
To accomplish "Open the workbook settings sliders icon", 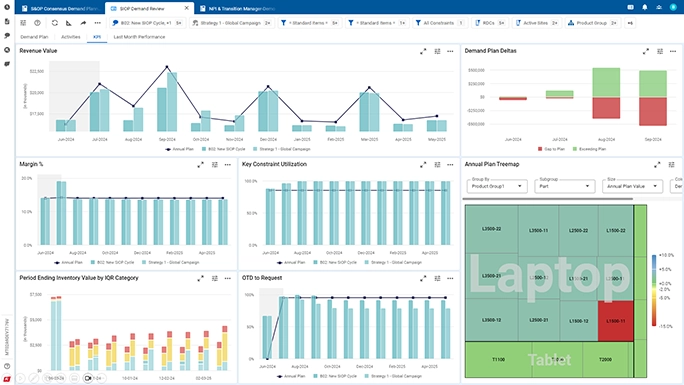I will [23, 23].
